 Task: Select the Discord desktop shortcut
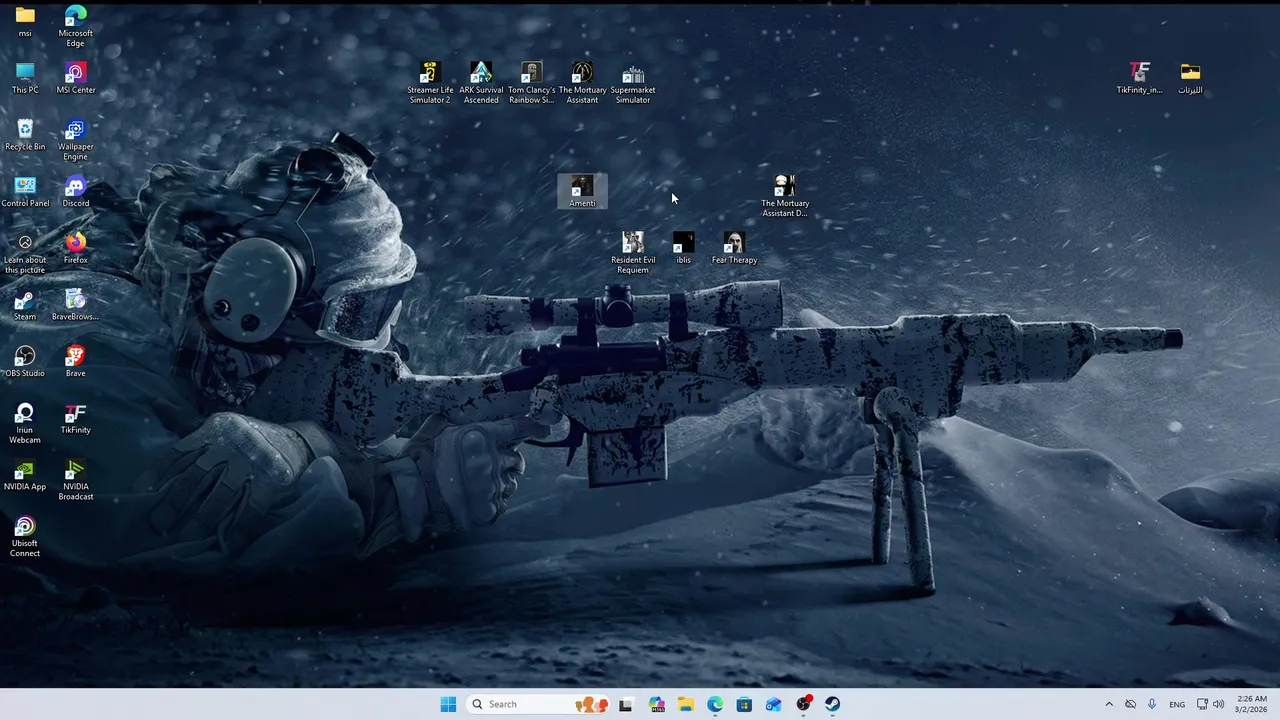click(75, 192)
